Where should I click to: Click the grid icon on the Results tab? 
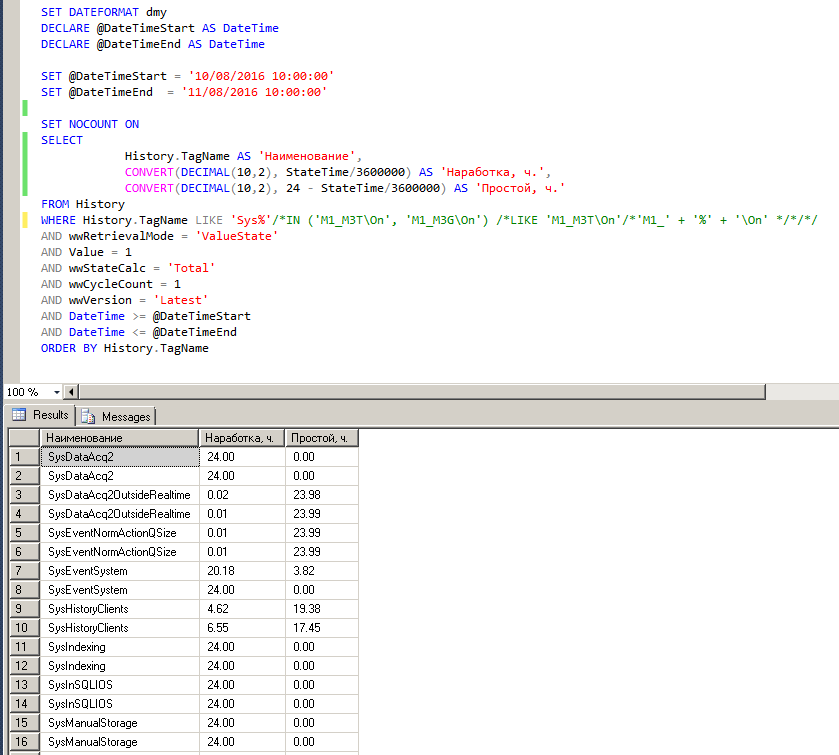pyautogui.click(x=18, y=415)
